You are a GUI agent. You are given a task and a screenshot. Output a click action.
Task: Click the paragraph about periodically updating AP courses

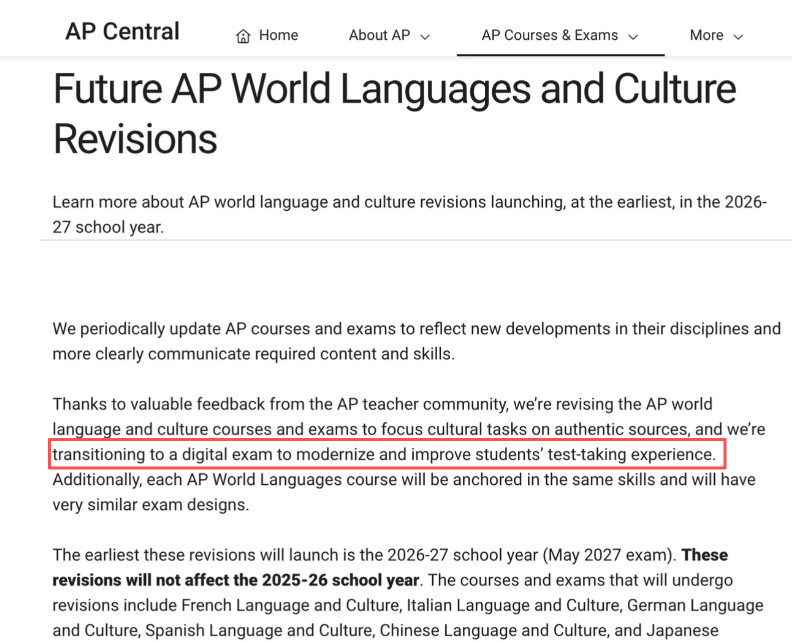[x=417, y=341]
